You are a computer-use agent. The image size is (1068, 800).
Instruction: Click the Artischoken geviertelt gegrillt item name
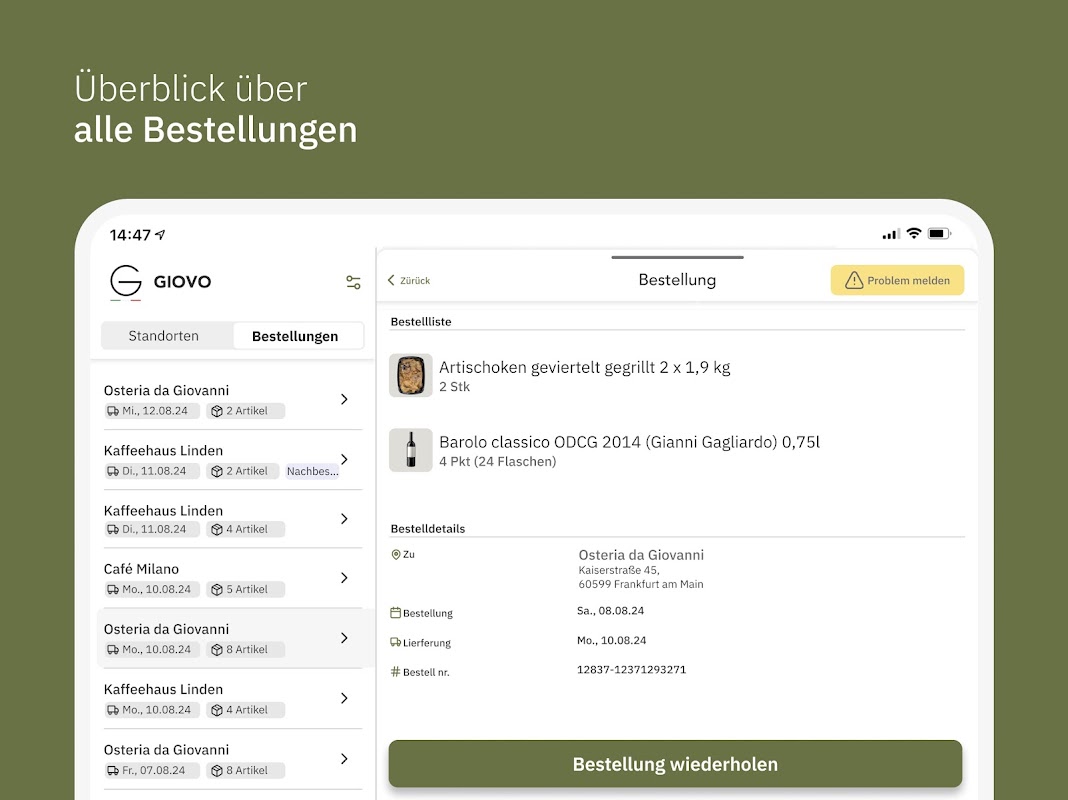(584, 368)
